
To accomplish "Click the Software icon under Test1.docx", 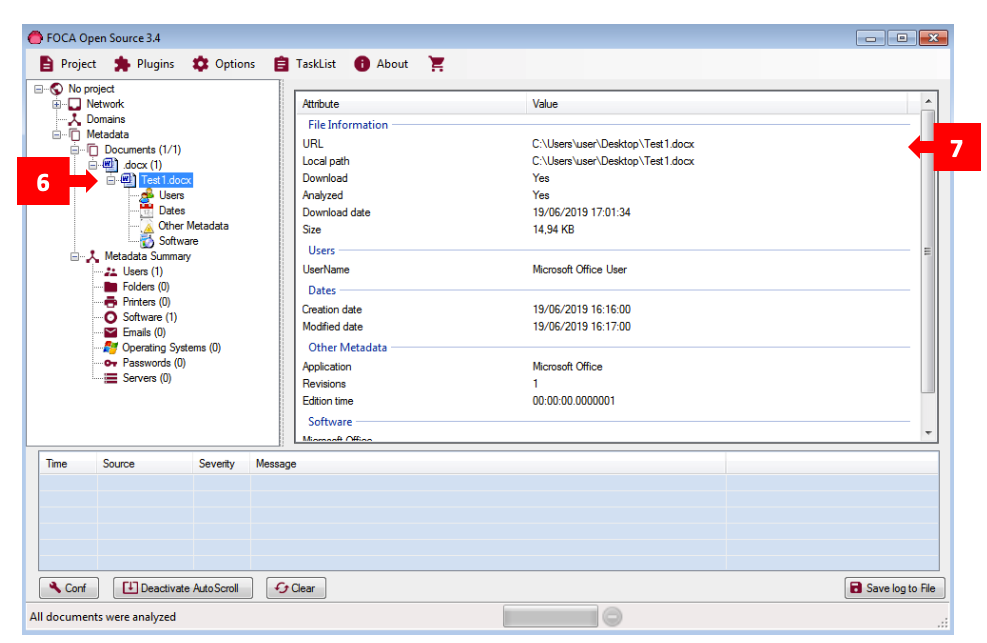I will coord(147,241).
